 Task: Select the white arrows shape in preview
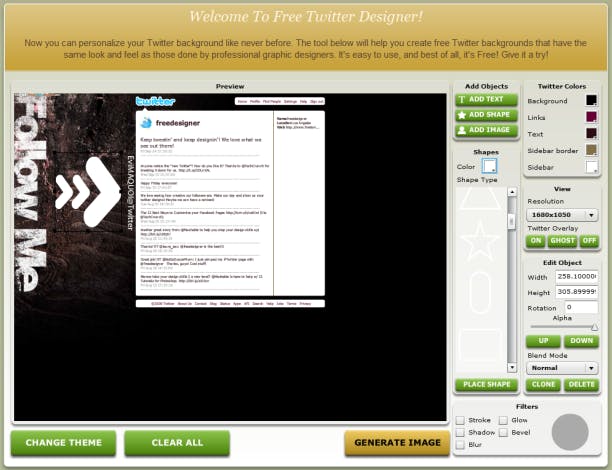pos(88,192)
